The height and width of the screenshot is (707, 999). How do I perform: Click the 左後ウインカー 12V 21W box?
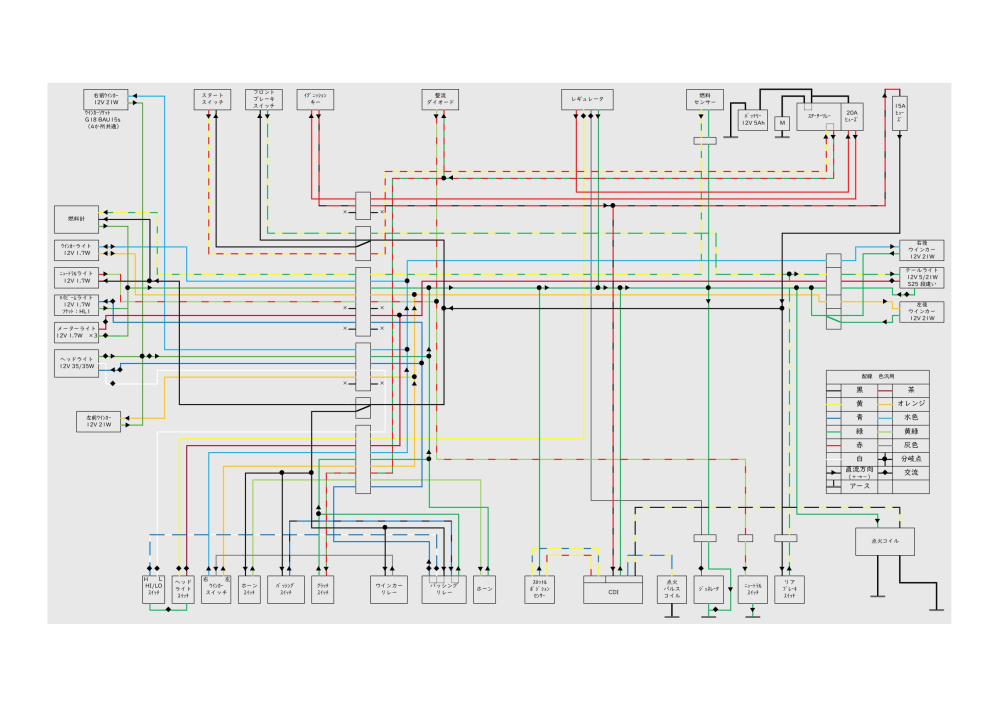922,311
